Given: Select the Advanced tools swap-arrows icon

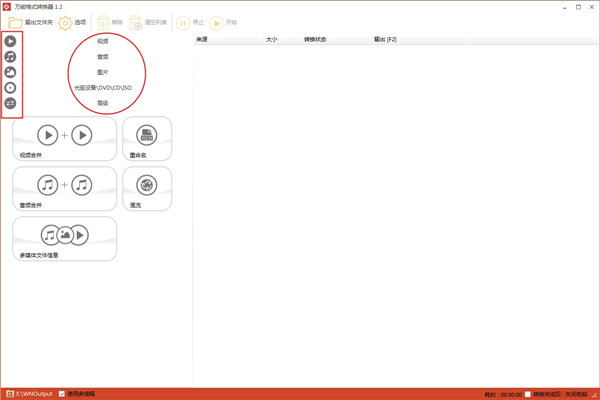Looking at the screenshot, I should 10,103.
